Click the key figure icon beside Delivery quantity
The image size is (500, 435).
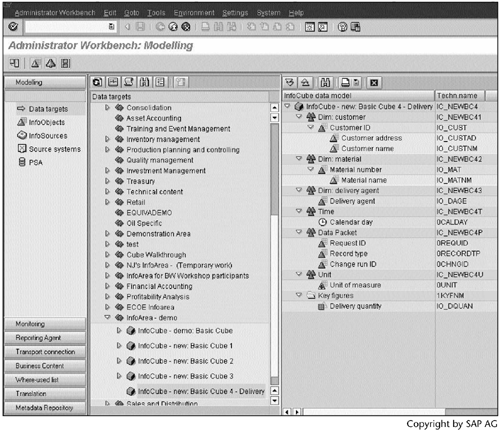pyautogui.click(x=321, y=306)
